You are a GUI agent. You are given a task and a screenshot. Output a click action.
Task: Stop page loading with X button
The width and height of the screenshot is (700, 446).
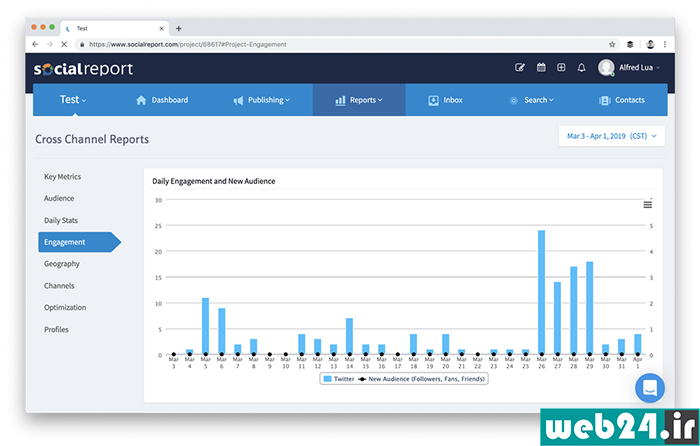(x=64, y=44)
